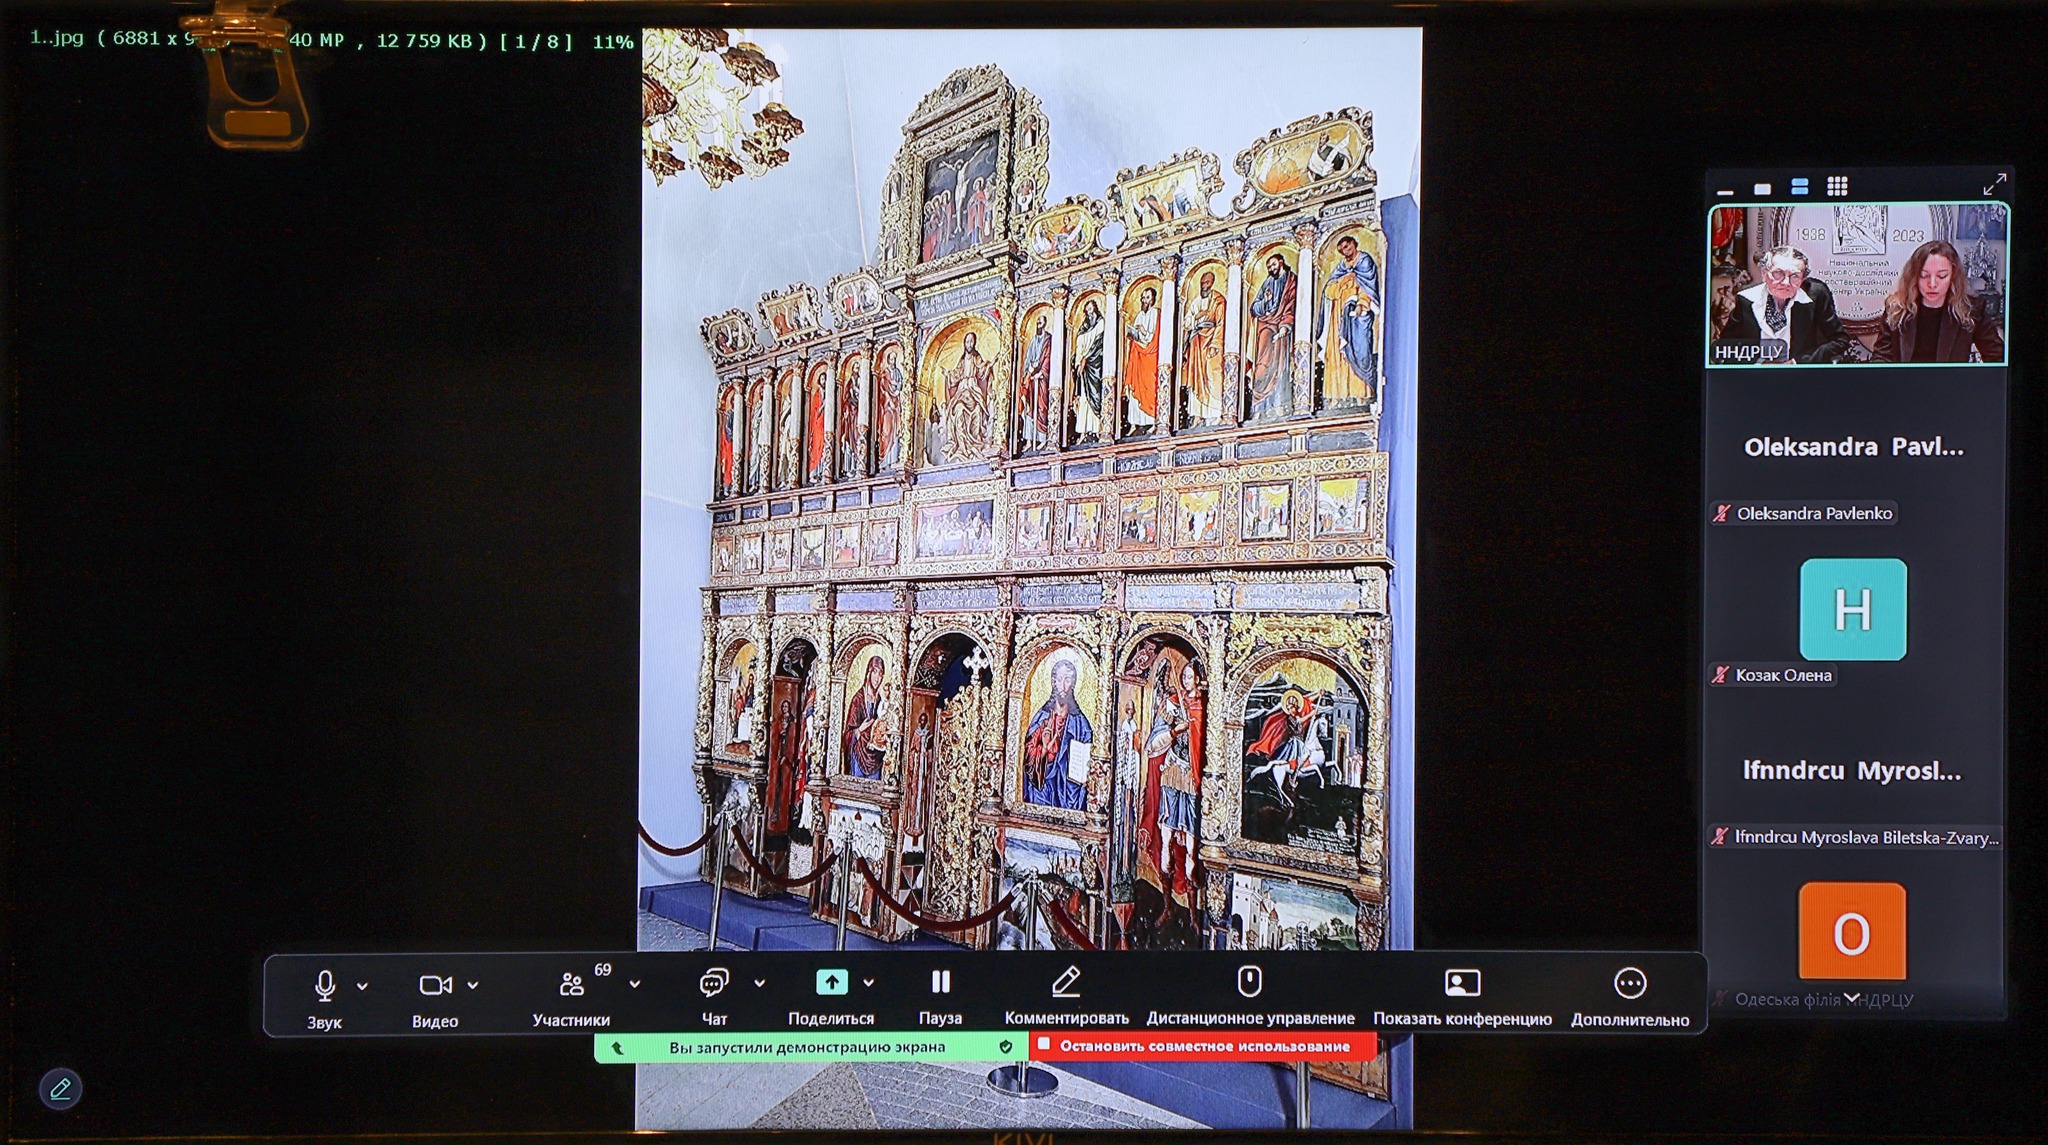Minimize the video panel with the dash icon

(x=1725, y=190)
